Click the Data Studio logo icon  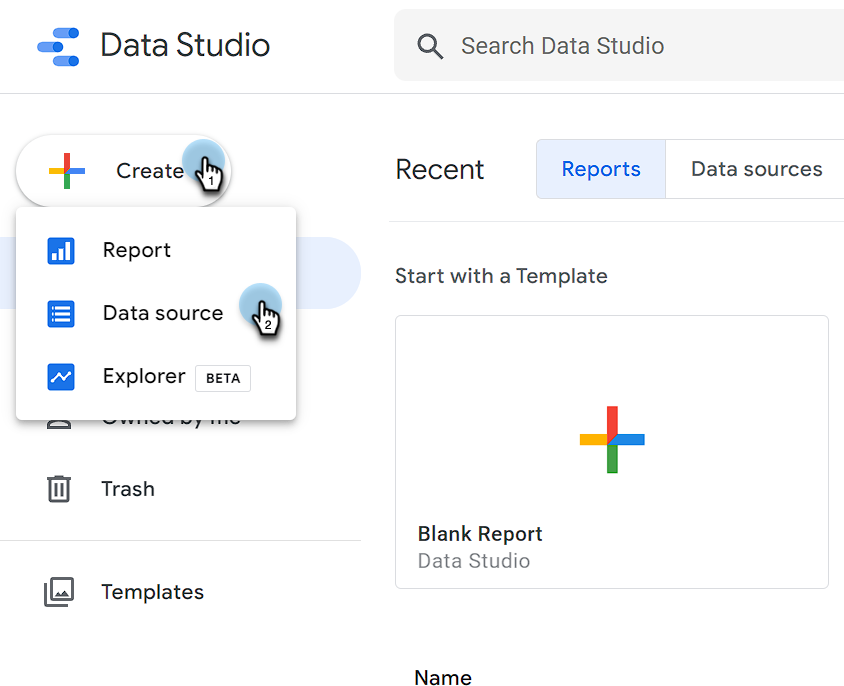58,47
